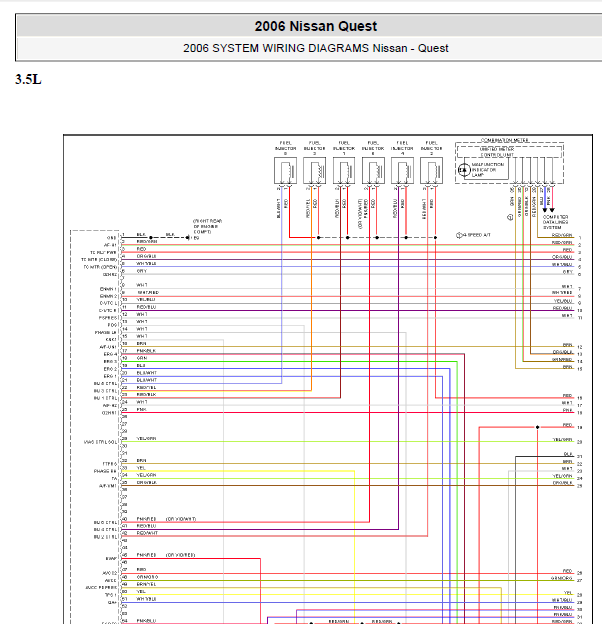Image resolution: width=602 pixels, height=624 pixels.
Task: Click the fuel injector symbol with BLU/WHT wire
Action: (285, 170)
